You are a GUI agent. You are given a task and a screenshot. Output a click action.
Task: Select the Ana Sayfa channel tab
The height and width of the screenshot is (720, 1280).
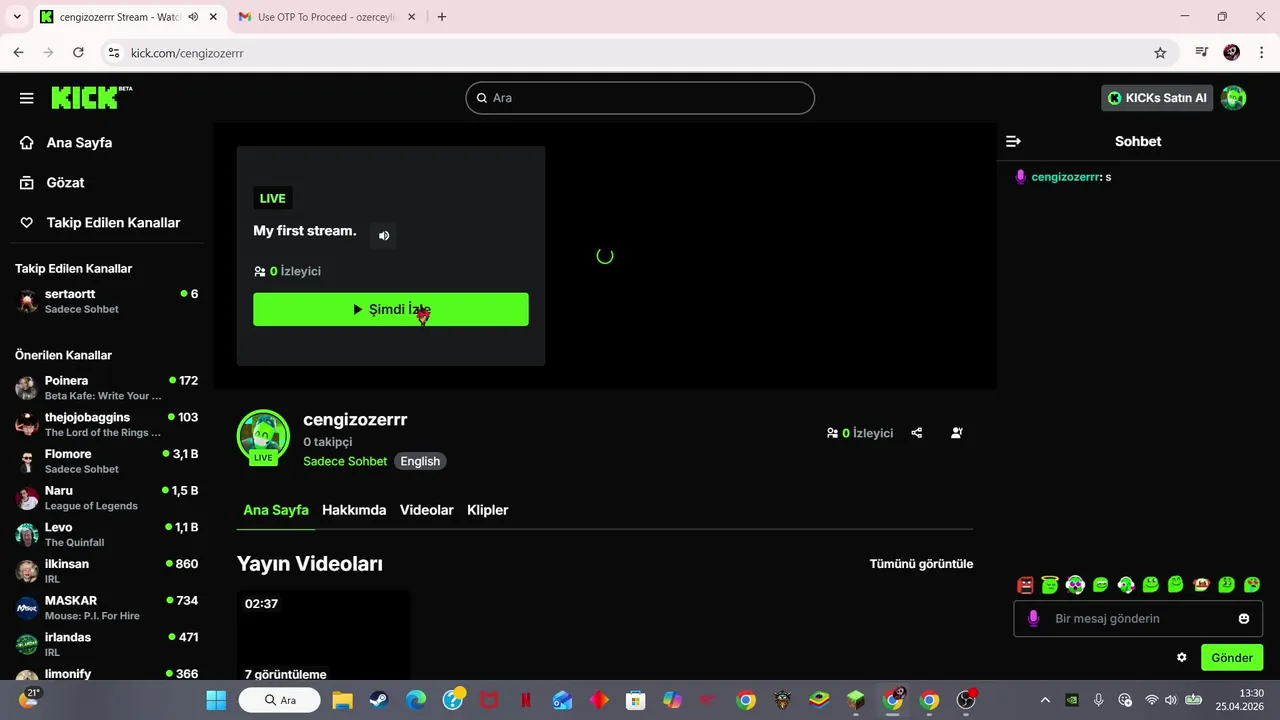[x=276, y=510]
